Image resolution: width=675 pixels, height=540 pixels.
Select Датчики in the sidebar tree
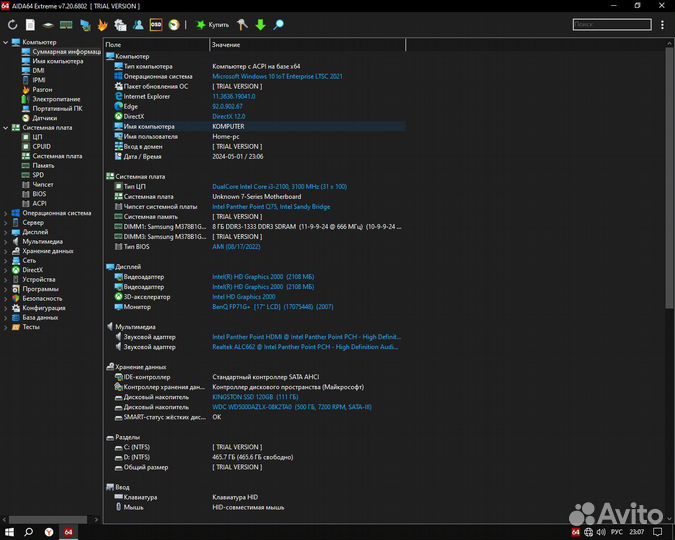coord(44,118)
